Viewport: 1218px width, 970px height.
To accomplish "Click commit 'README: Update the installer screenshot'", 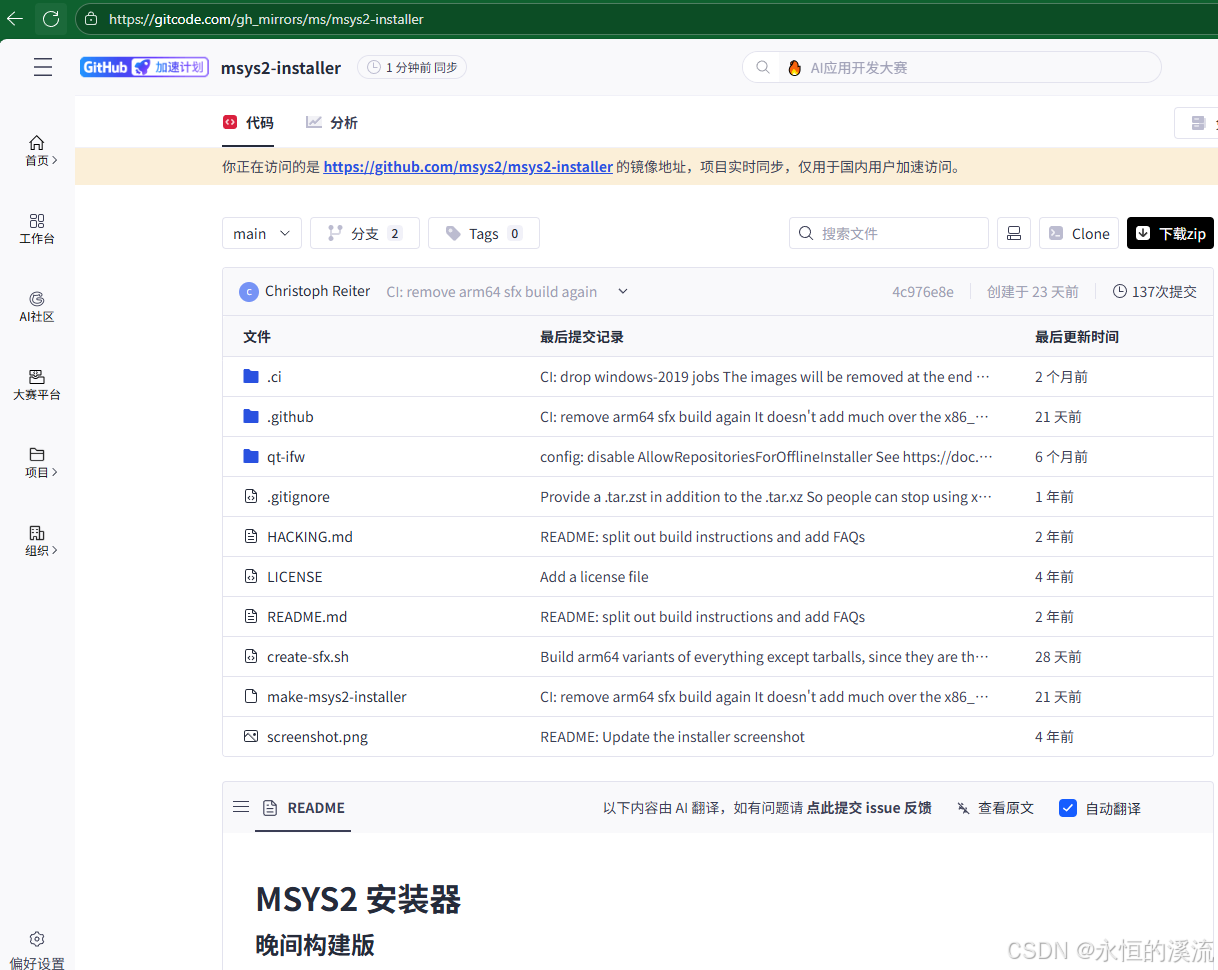I will (672, 737).
